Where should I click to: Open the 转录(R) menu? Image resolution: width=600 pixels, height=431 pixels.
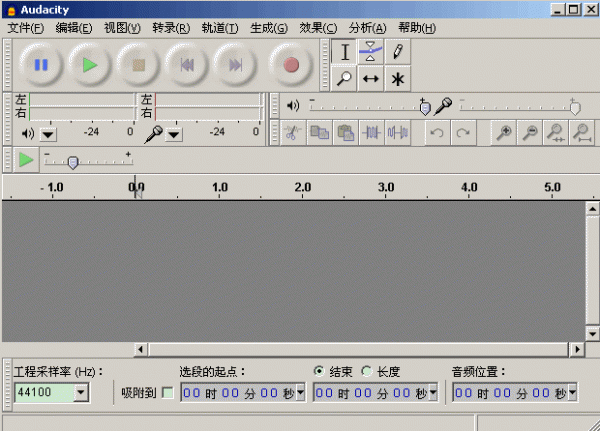(x=171, y=28)
